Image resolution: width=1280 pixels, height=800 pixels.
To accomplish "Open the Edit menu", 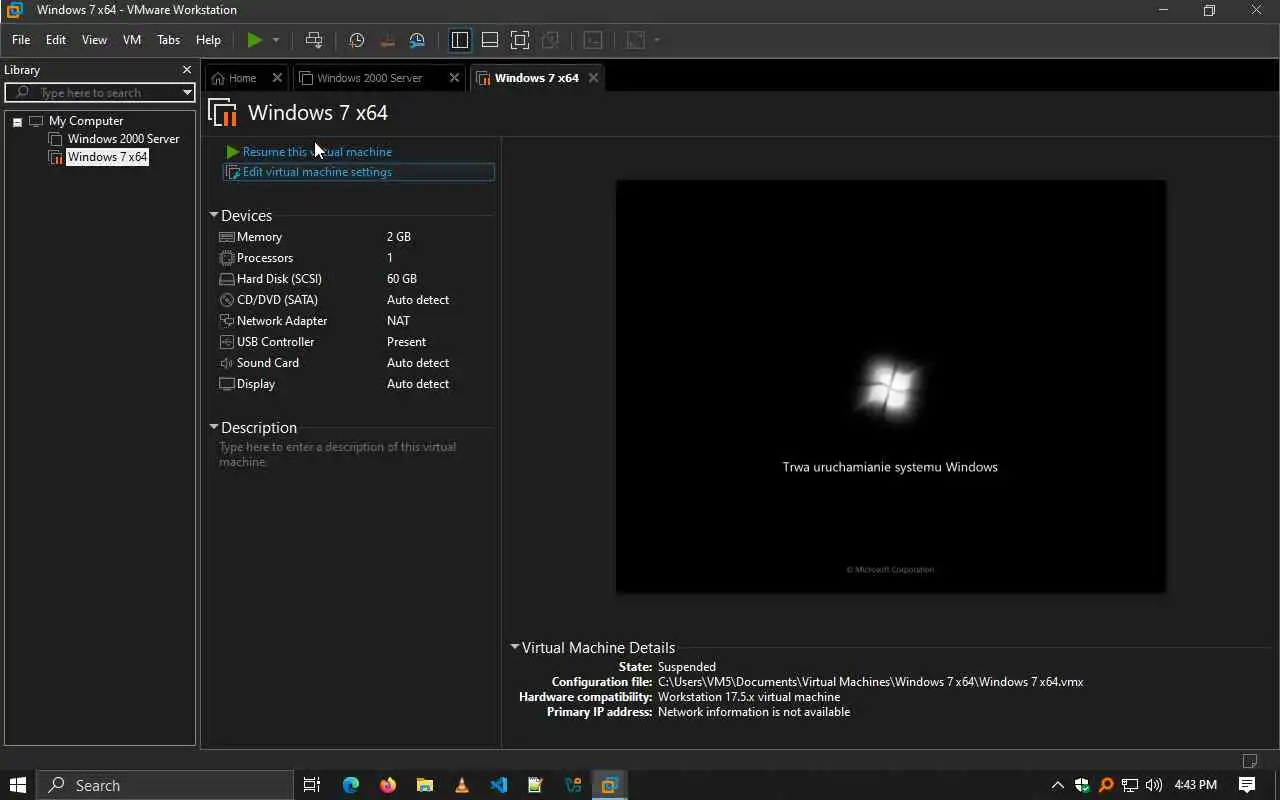I will 56,40.
